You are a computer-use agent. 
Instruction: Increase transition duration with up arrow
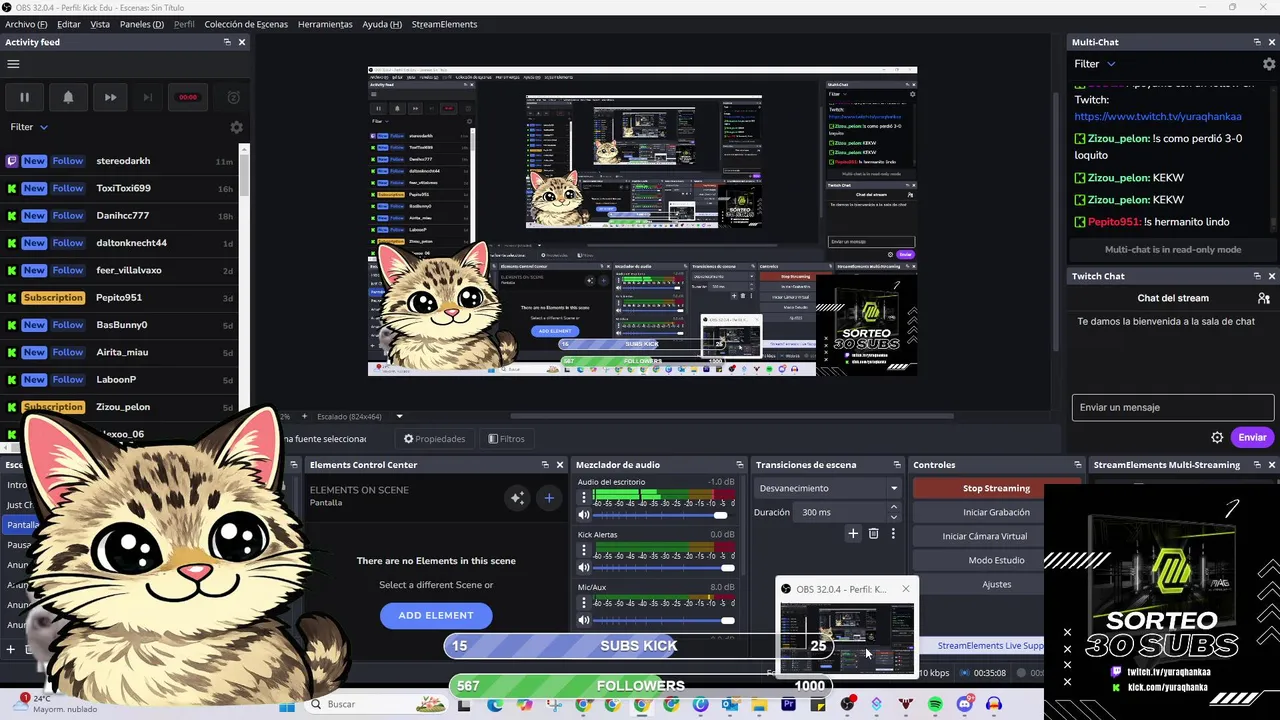point(893,507)
